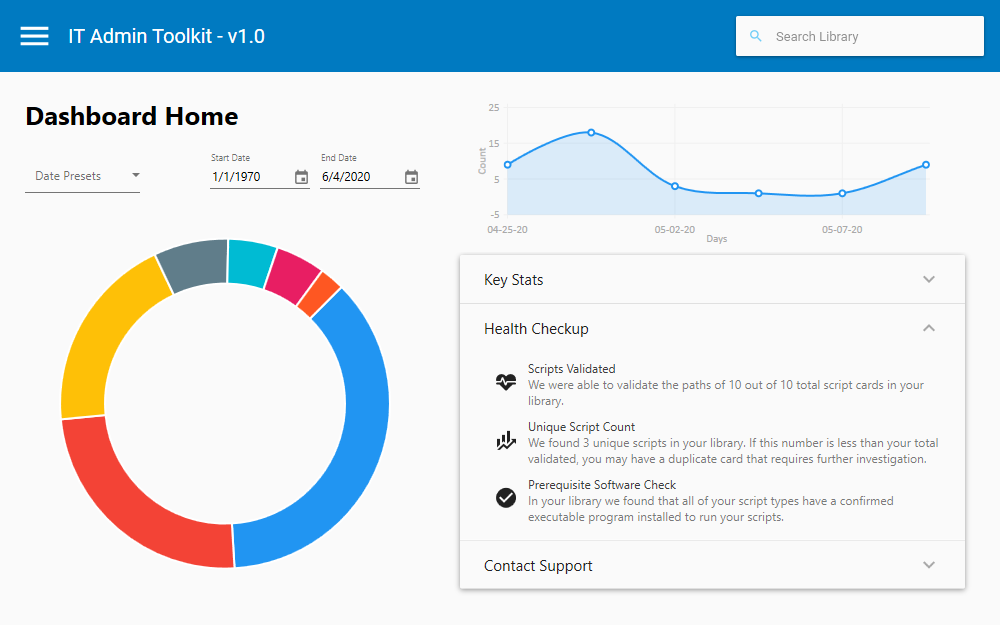The height and width of the screenshot is (625, 1000).
Task: Open the hamburger navigation menu
Action: click(x=34, y=35)
